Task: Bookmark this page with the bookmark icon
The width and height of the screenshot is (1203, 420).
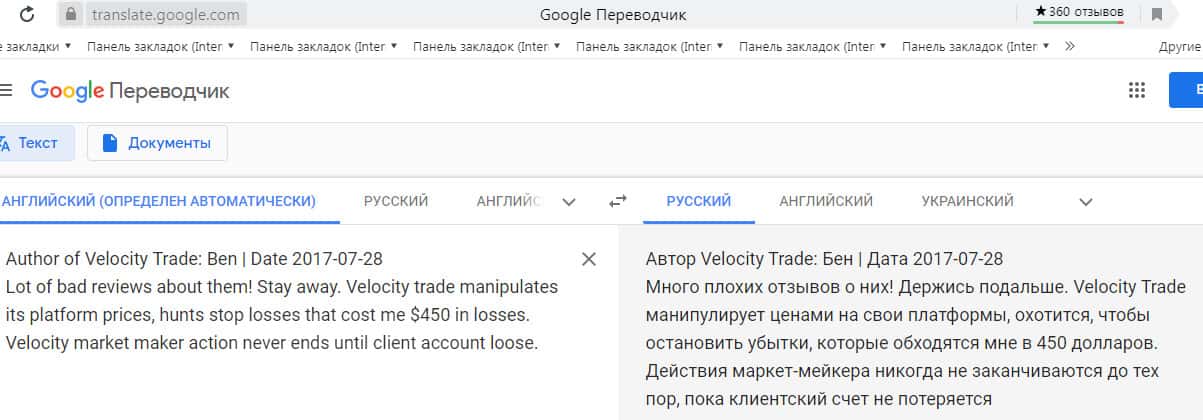Action: [1157, 14]
